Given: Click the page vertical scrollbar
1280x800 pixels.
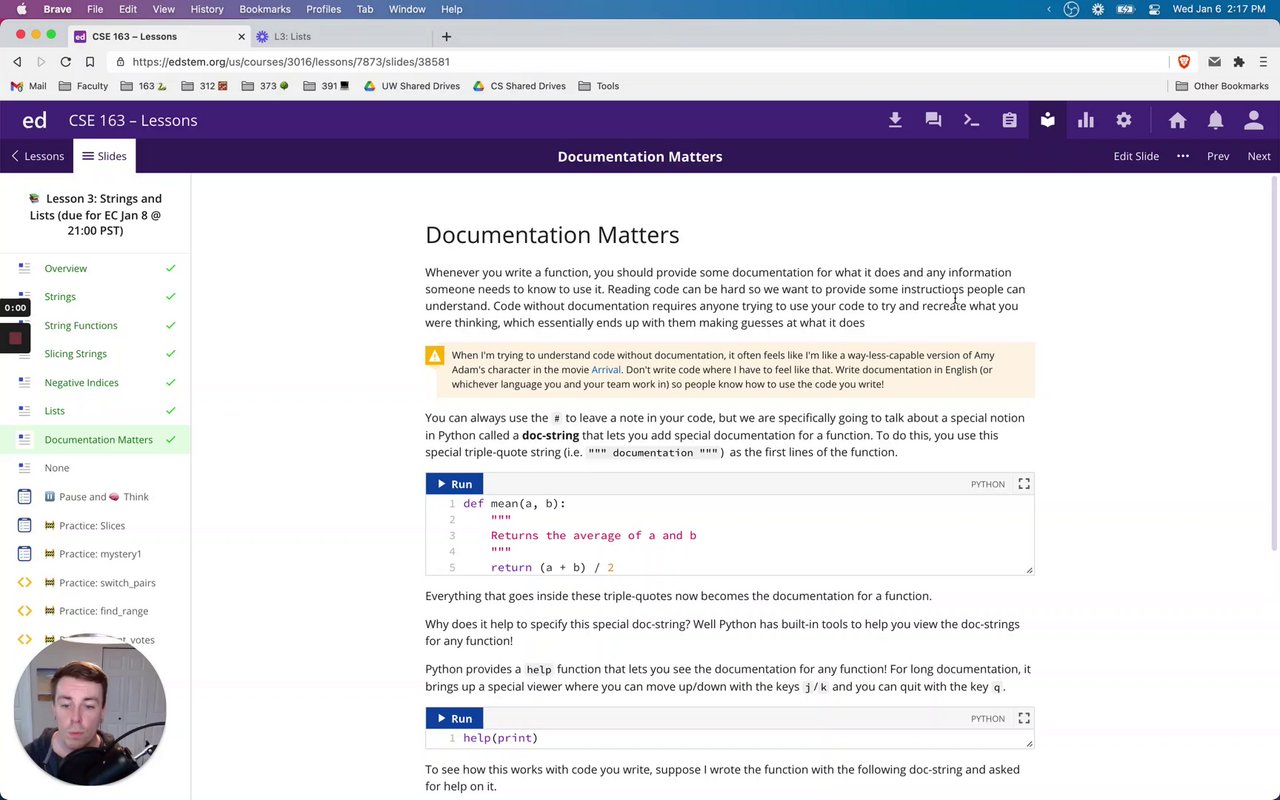Looking at the screenshot, I should (x=1274, y=363).
